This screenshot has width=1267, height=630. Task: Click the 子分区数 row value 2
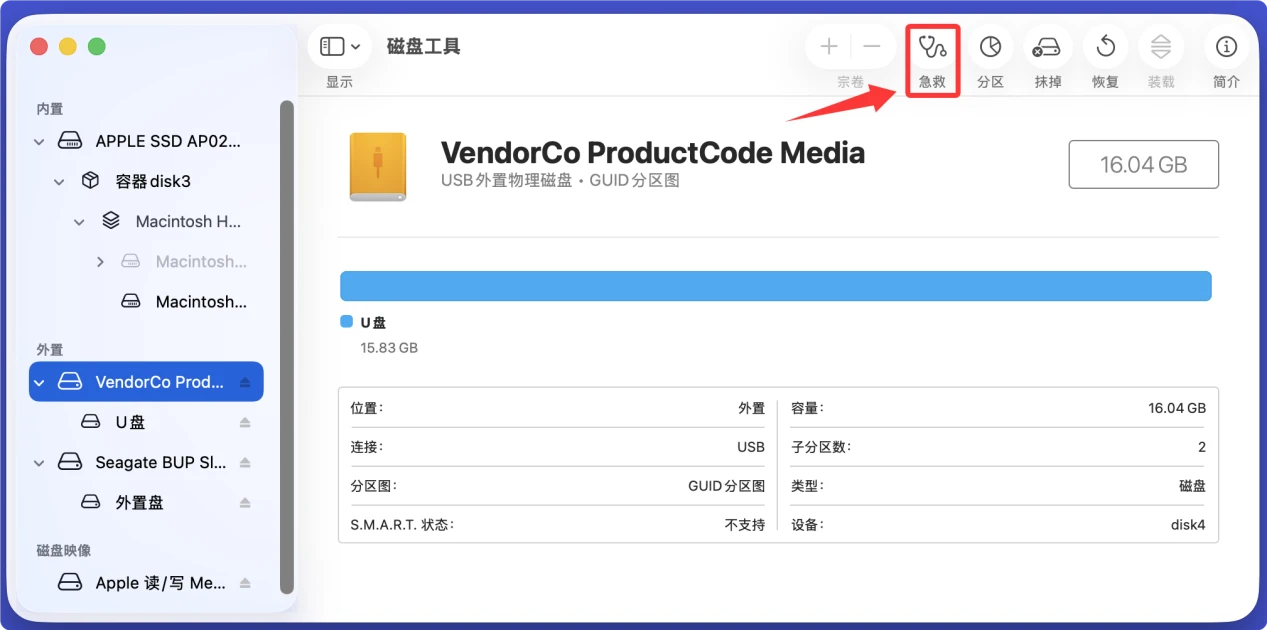click(1202, 447)
